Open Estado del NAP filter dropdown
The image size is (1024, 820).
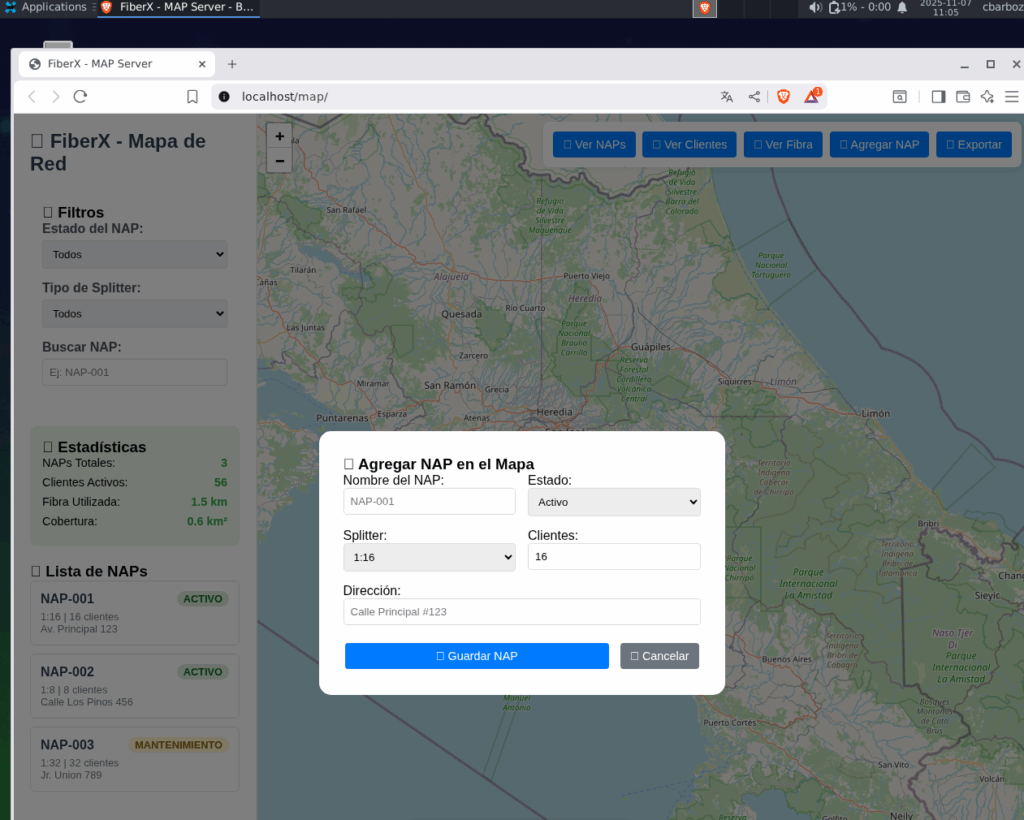pyautogui.click(x=135, y=255)
